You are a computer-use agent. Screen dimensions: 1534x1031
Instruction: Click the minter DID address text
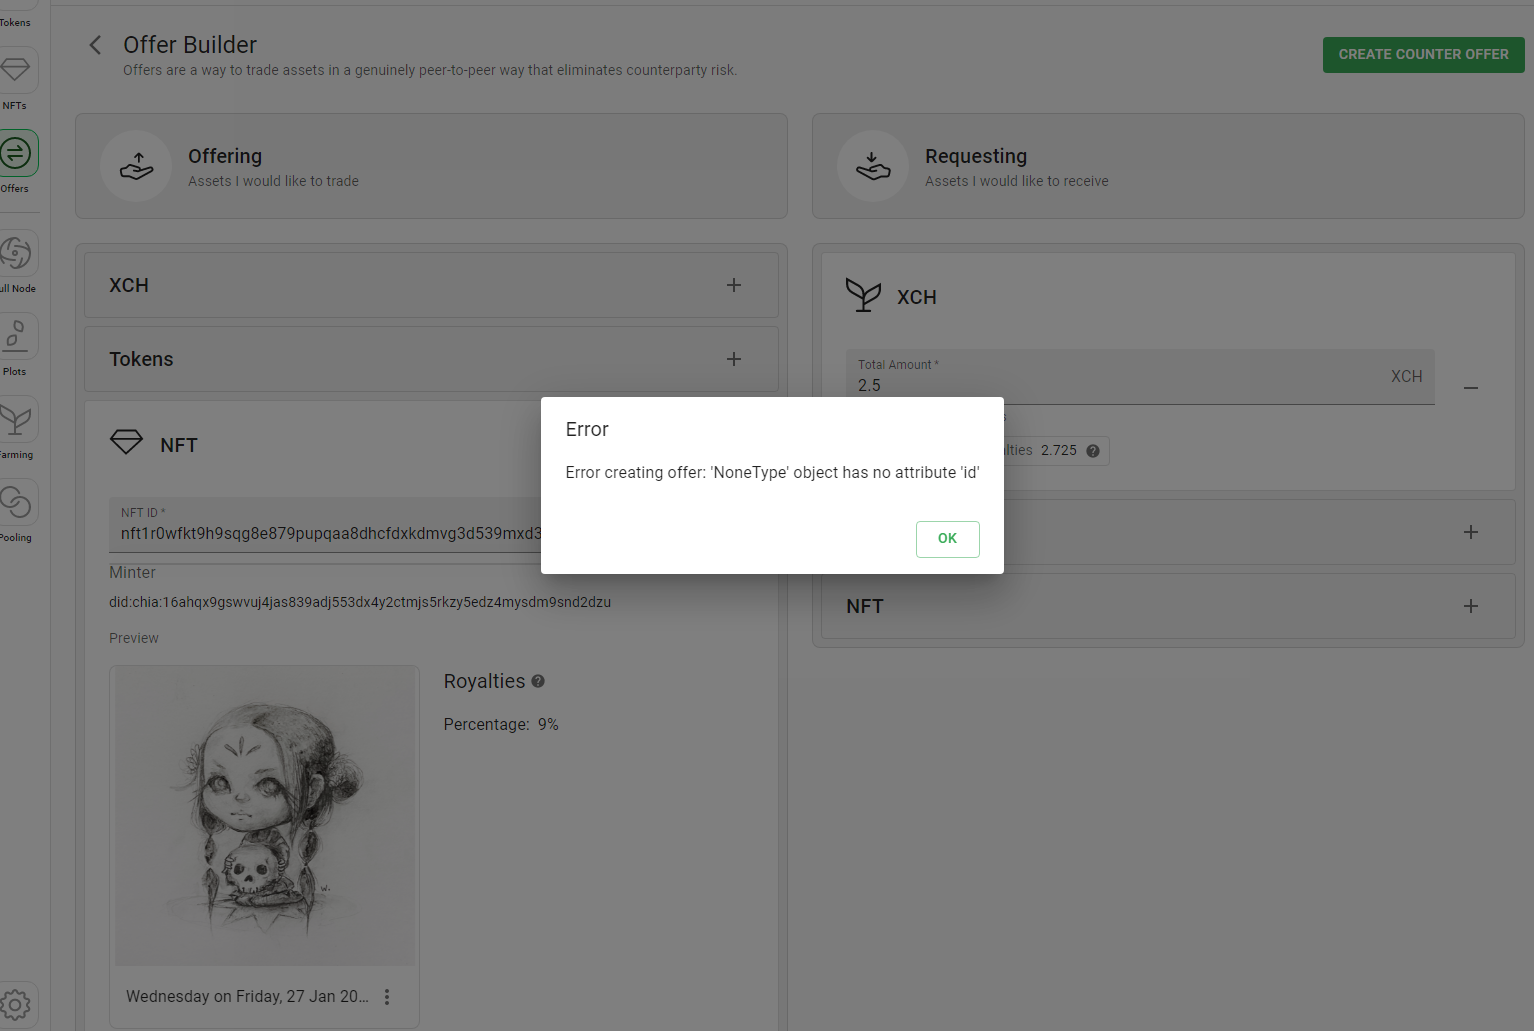pos(360,601)
